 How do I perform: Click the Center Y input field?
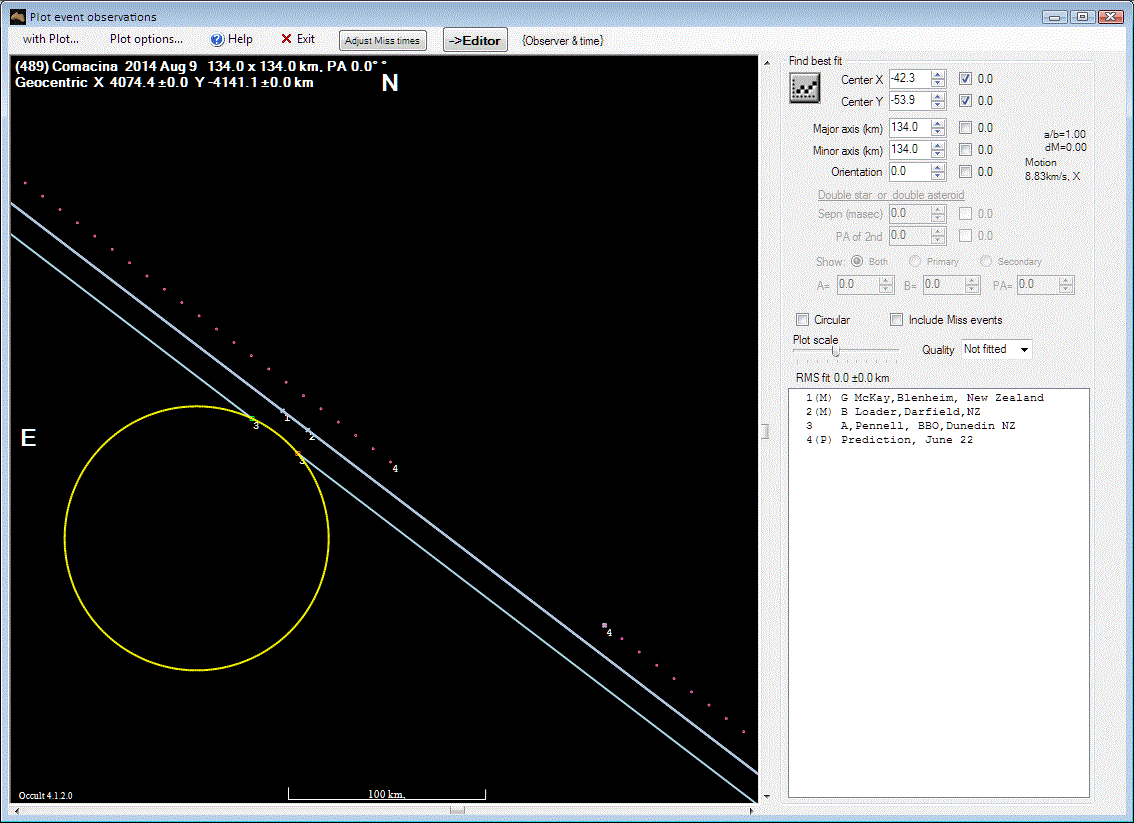tap(910, 101)
